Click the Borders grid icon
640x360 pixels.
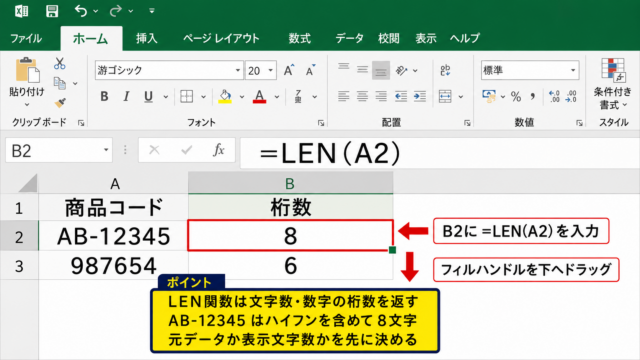tap(187, 97)
